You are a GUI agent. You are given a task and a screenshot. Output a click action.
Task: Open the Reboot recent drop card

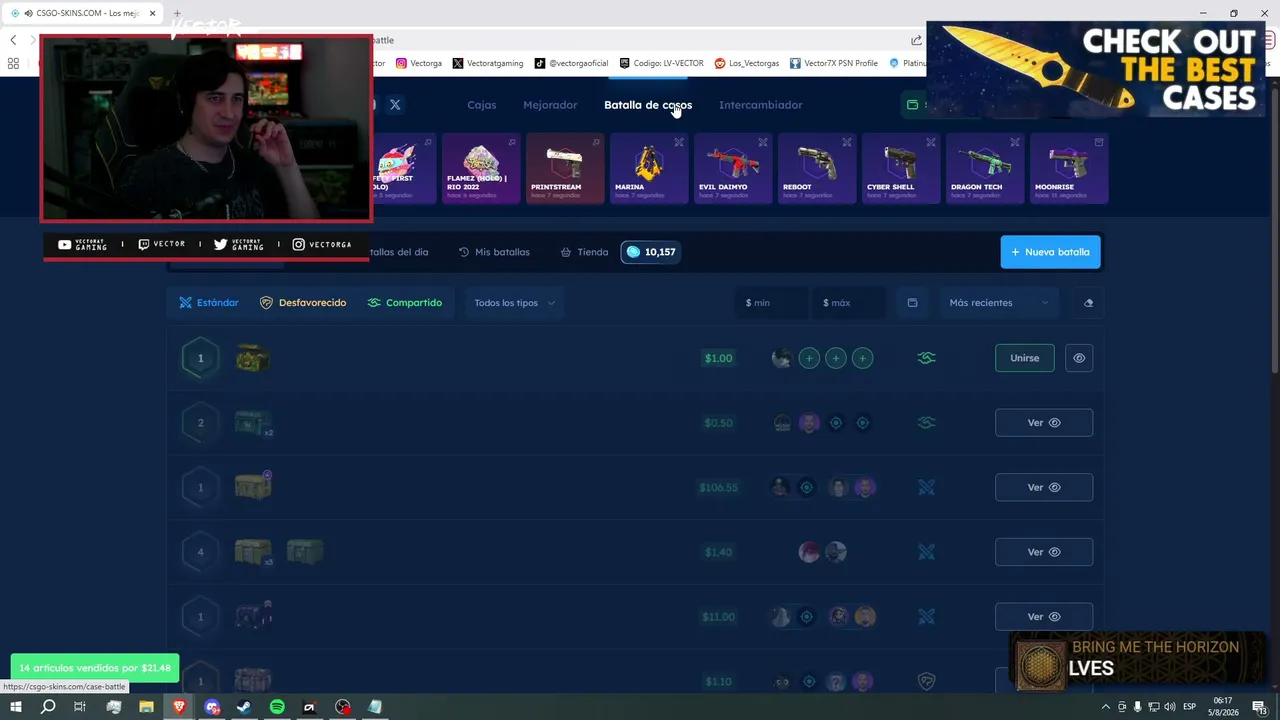coord(817,168)
